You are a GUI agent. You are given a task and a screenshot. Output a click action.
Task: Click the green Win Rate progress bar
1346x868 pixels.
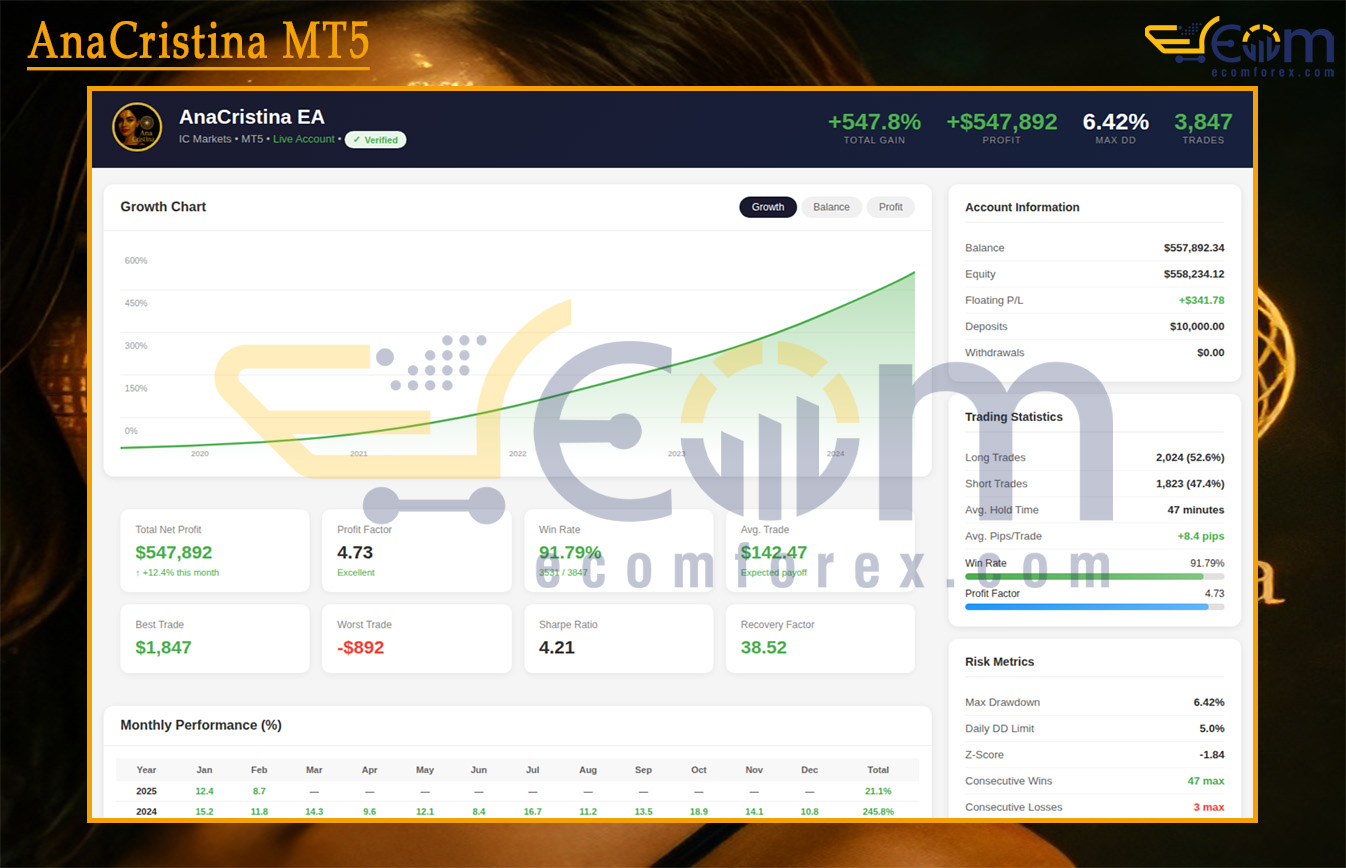pos(1084,576)
